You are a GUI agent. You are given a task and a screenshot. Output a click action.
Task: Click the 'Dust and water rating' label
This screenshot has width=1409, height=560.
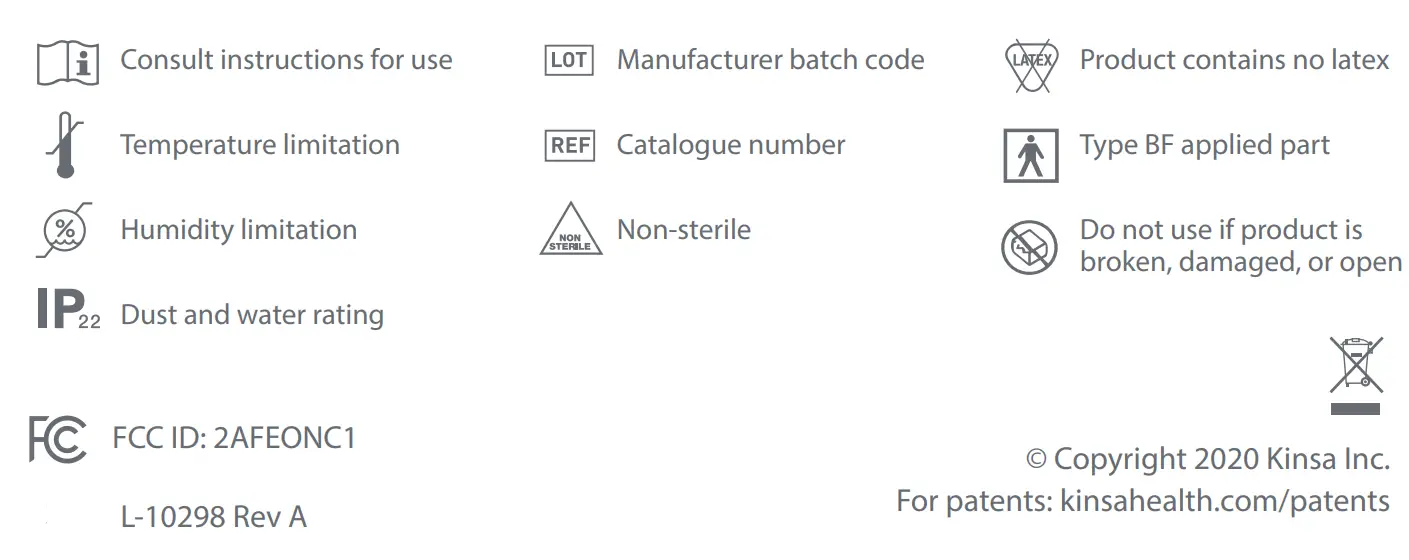252,315
